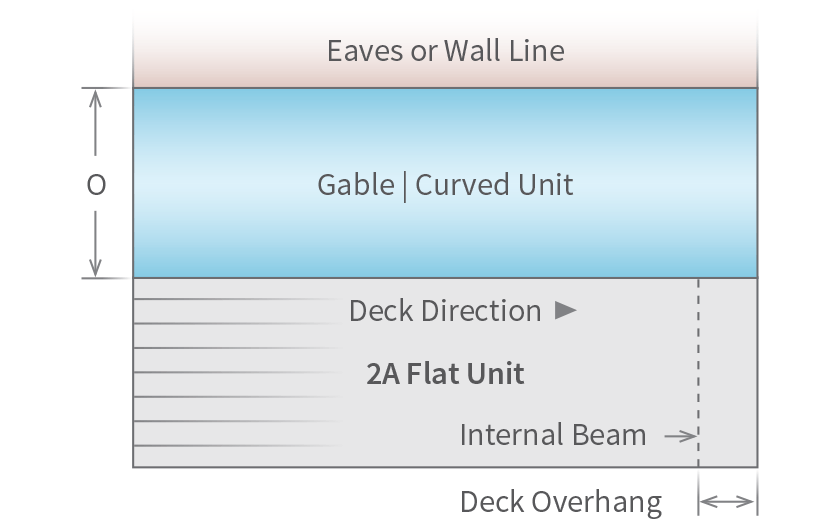Select the Curved Unit text

click(x=494, y=185)
